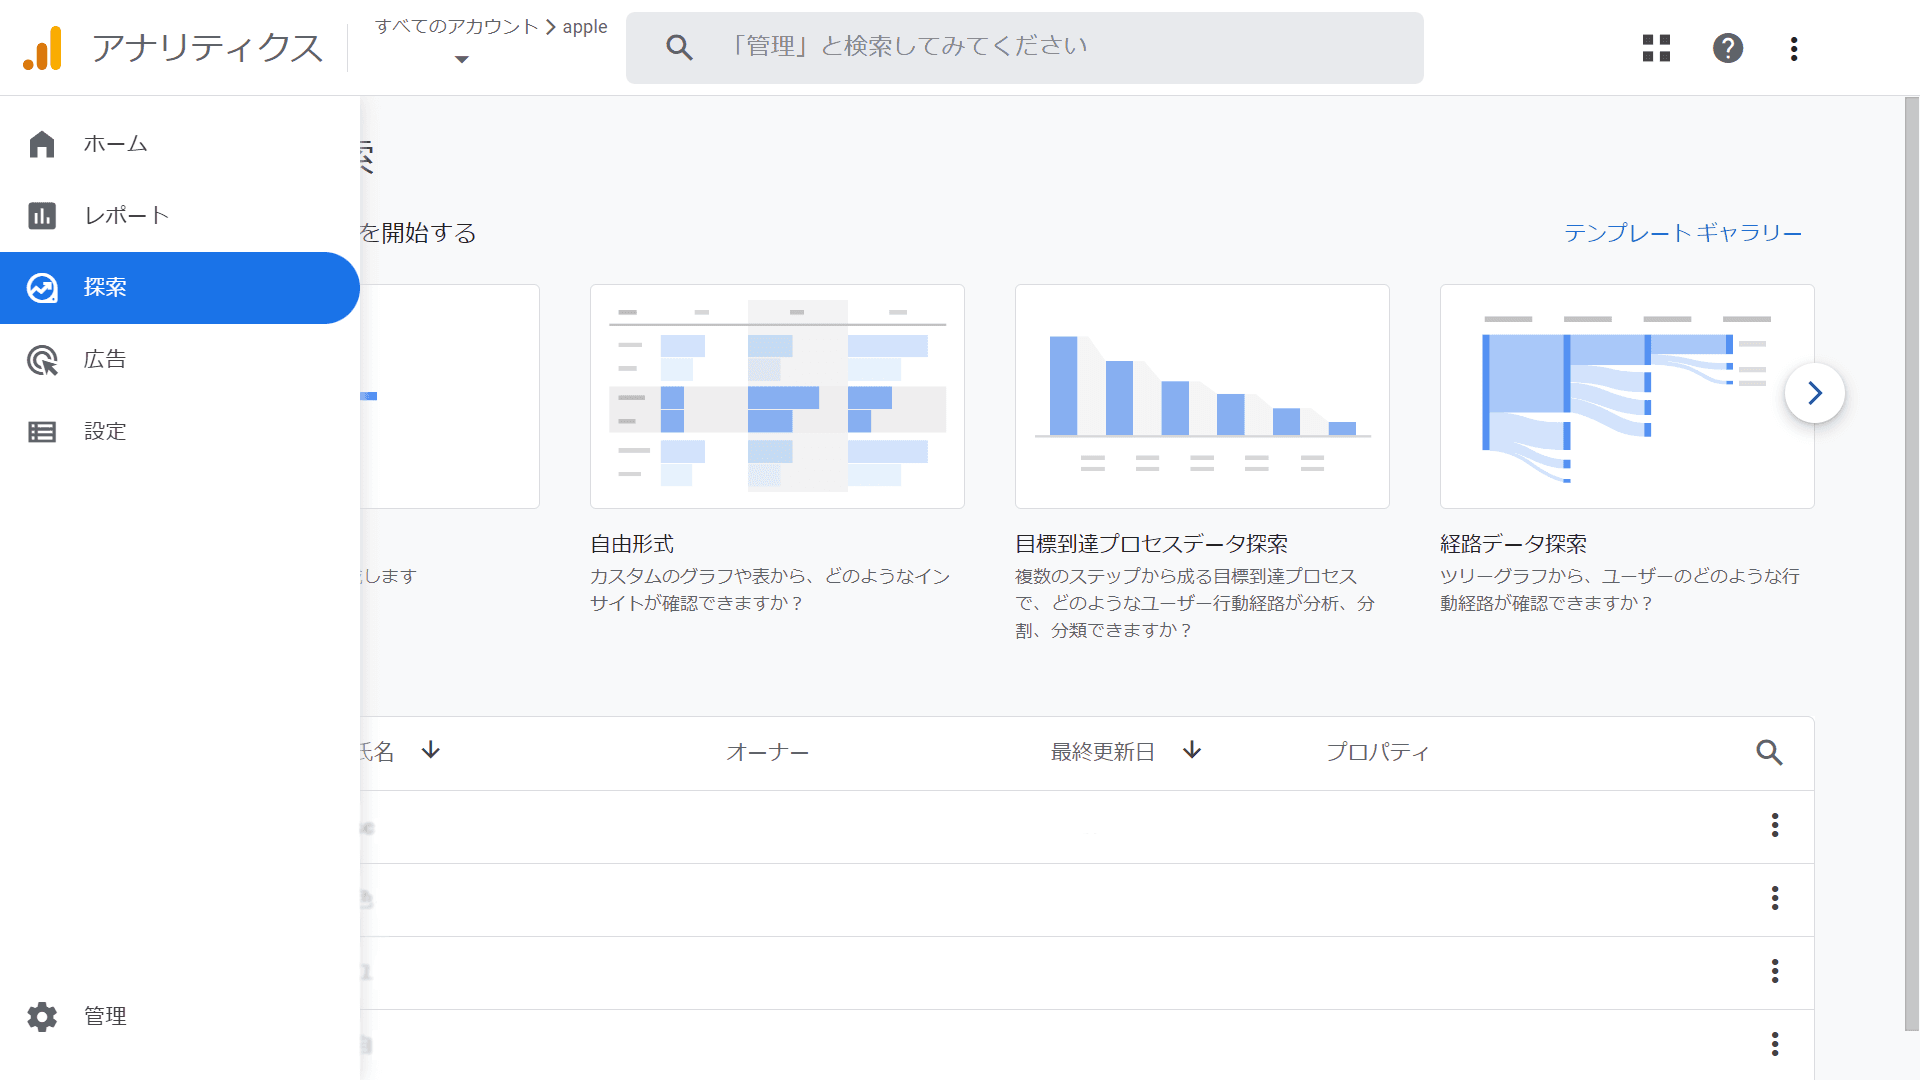Click the 目標到達プロセスデータ探索 title
Image resolution: width=1920 pixels, height=1080 pixels.
pyautogui.click(x=1151, y=544)
